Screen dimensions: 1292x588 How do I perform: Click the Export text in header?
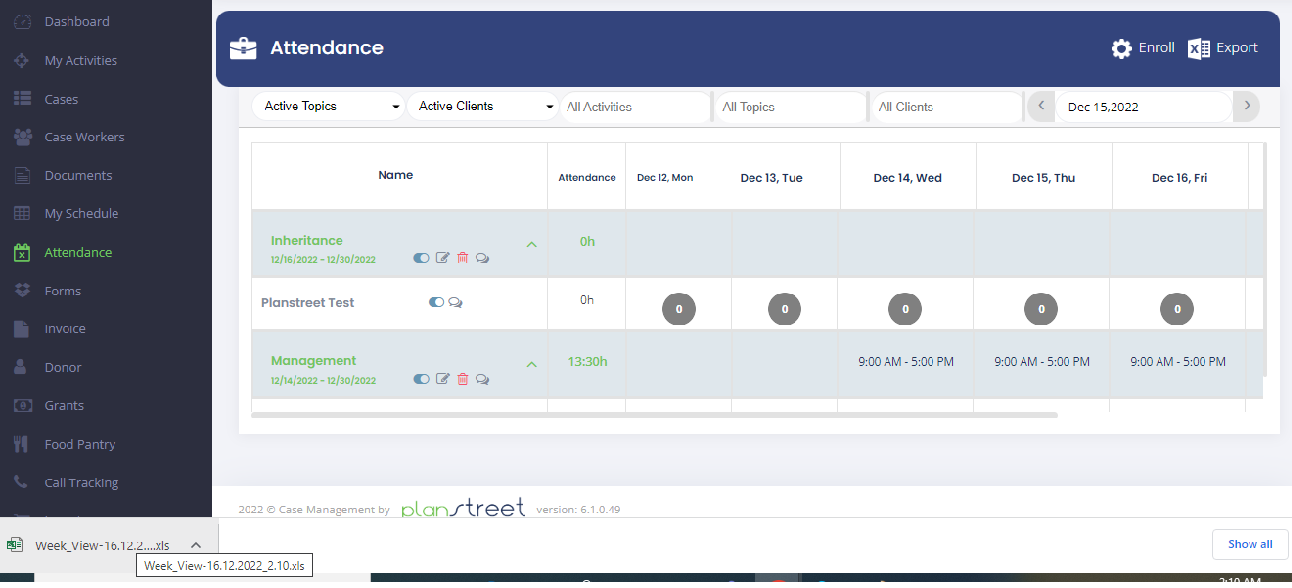[x=1237, y=48]
